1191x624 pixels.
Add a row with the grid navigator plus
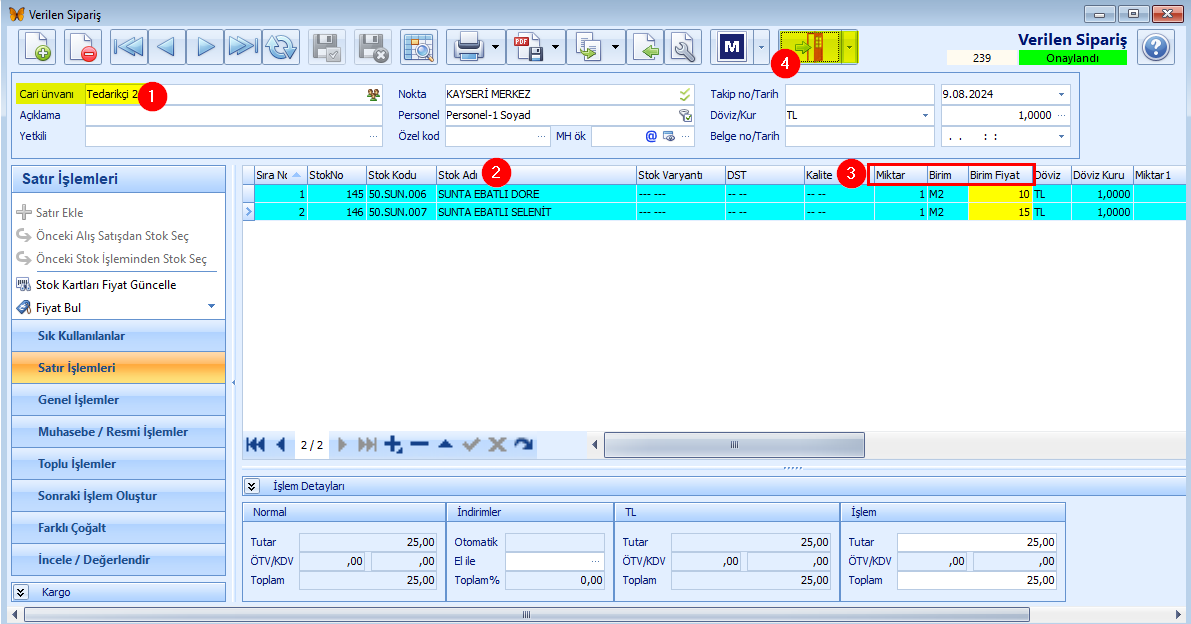[393, 444]
